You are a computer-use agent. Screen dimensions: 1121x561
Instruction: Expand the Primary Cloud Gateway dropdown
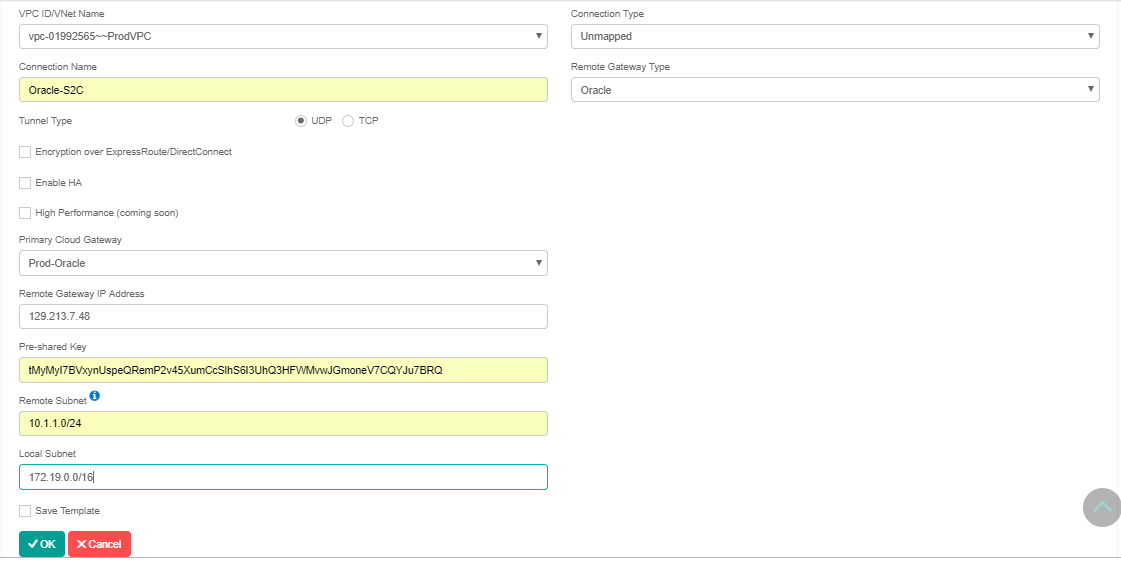click(x=283, y=263)
